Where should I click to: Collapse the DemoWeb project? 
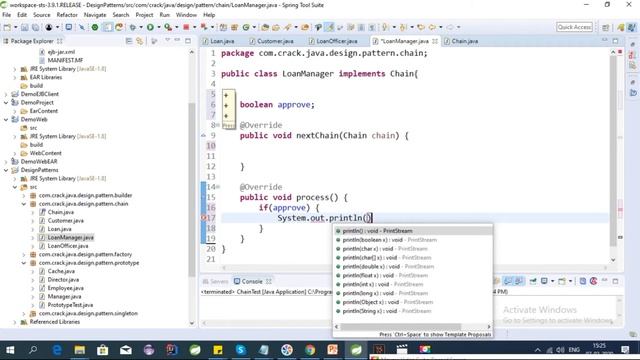tap(6, 120)
